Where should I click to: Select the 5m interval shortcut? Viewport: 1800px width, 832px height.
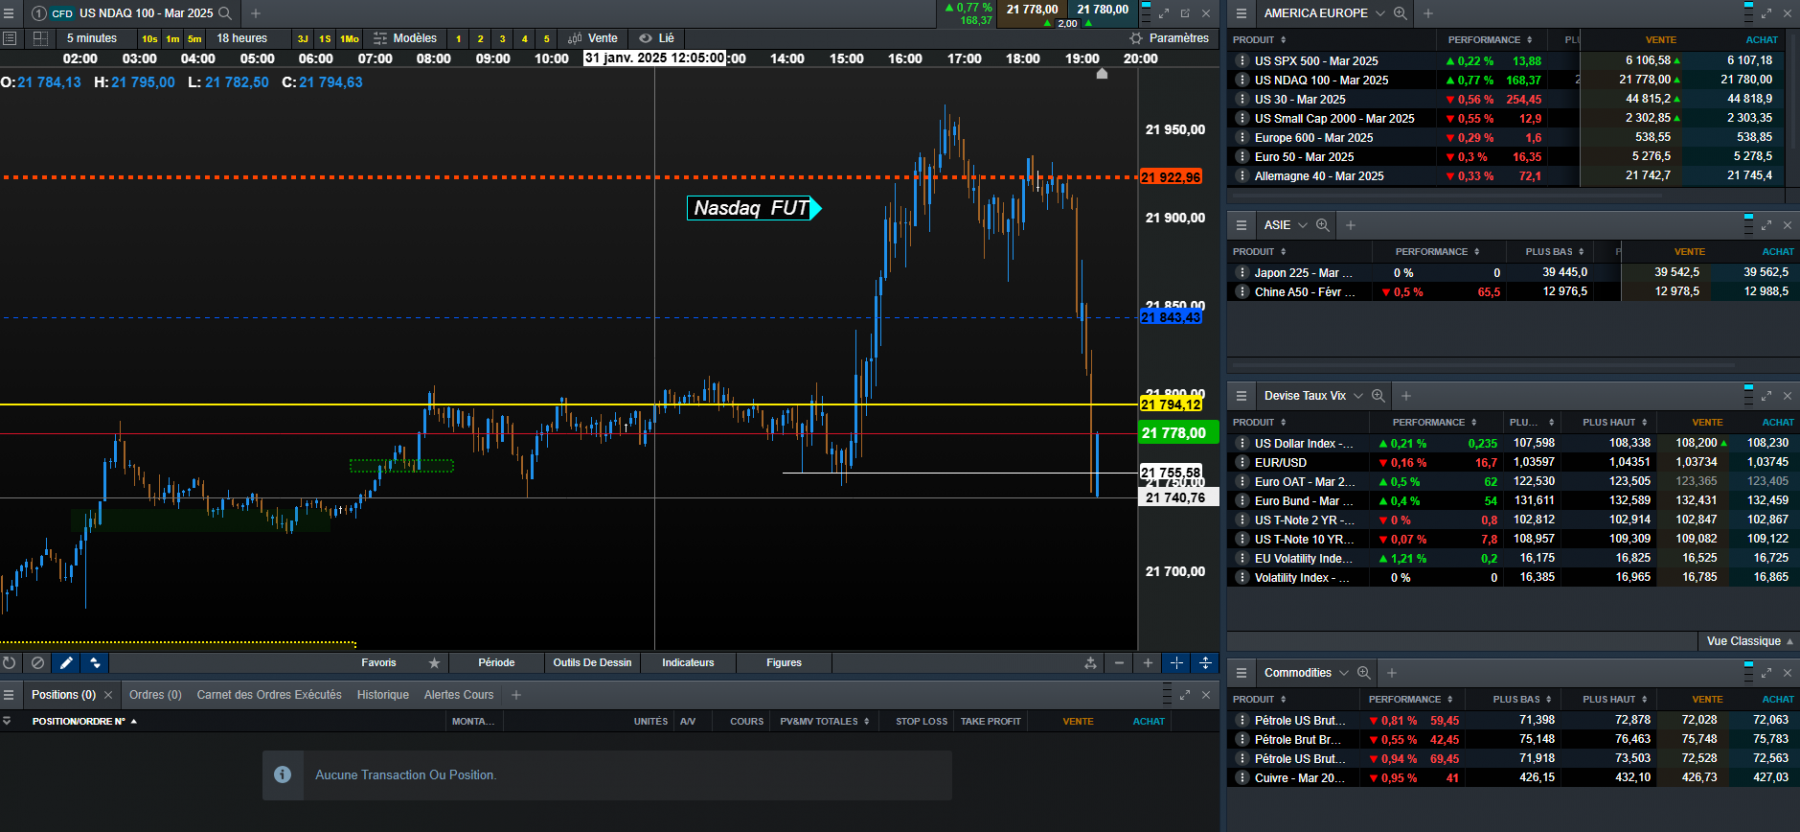[x=195, y=39]
